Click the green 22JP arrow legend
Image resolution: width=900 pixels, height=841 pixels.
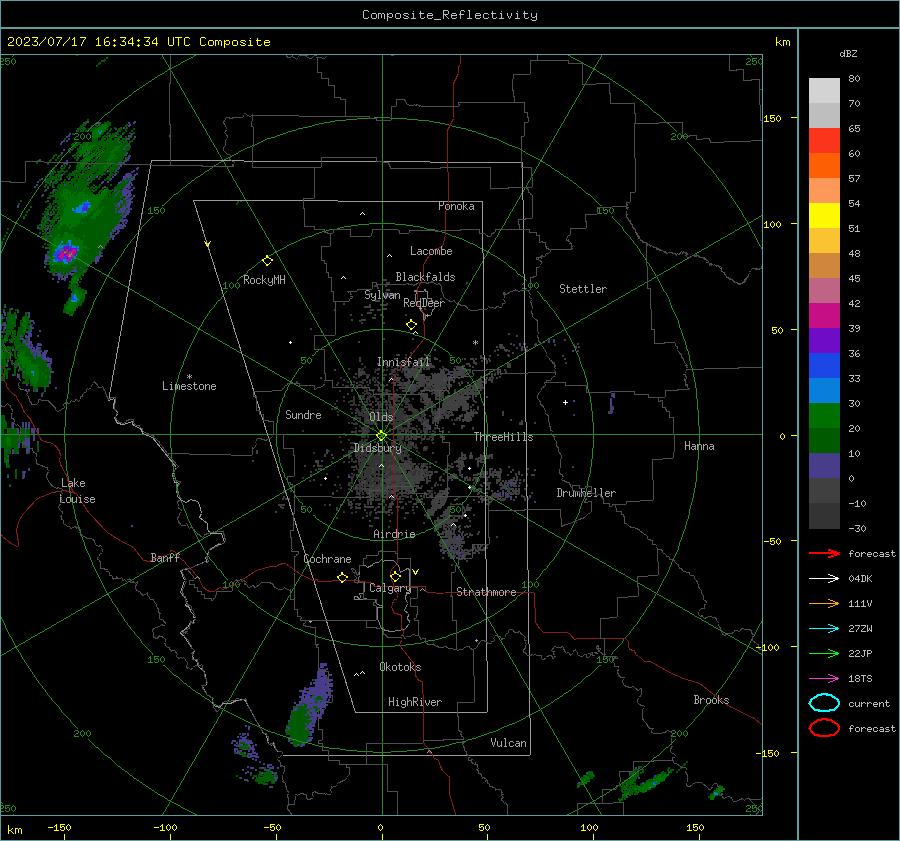[x=824, y=653]
